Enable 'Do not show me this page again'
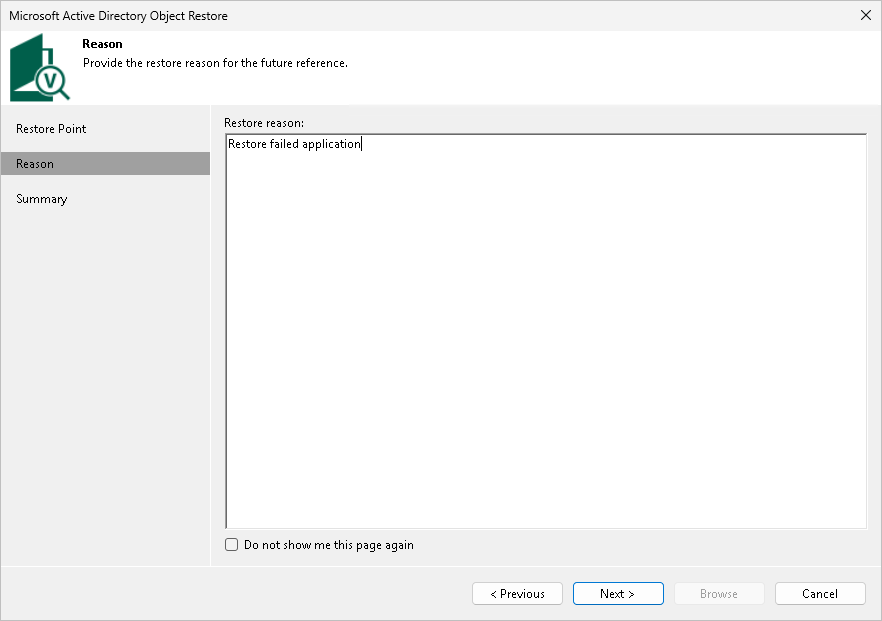The image size is (882, 621). pyautogui.click(x=231, y=544)
